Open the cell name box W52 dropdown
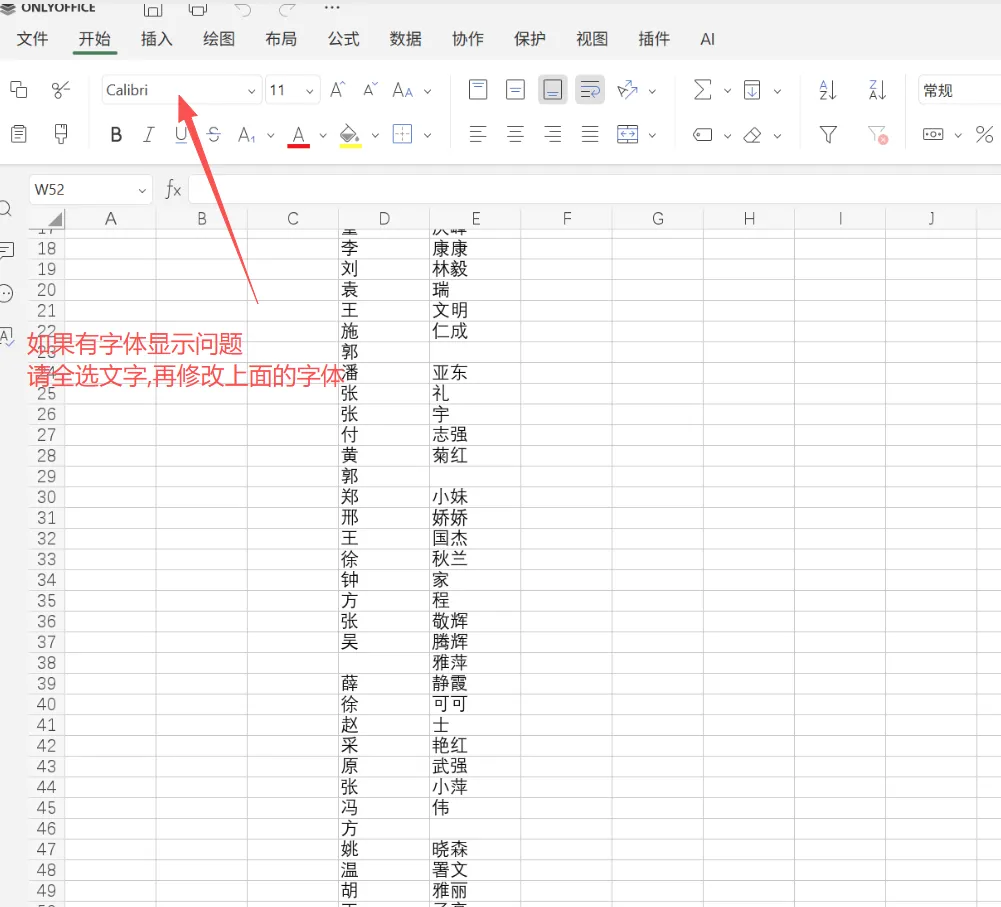1001x907 pixels. (x=142, y=190)
